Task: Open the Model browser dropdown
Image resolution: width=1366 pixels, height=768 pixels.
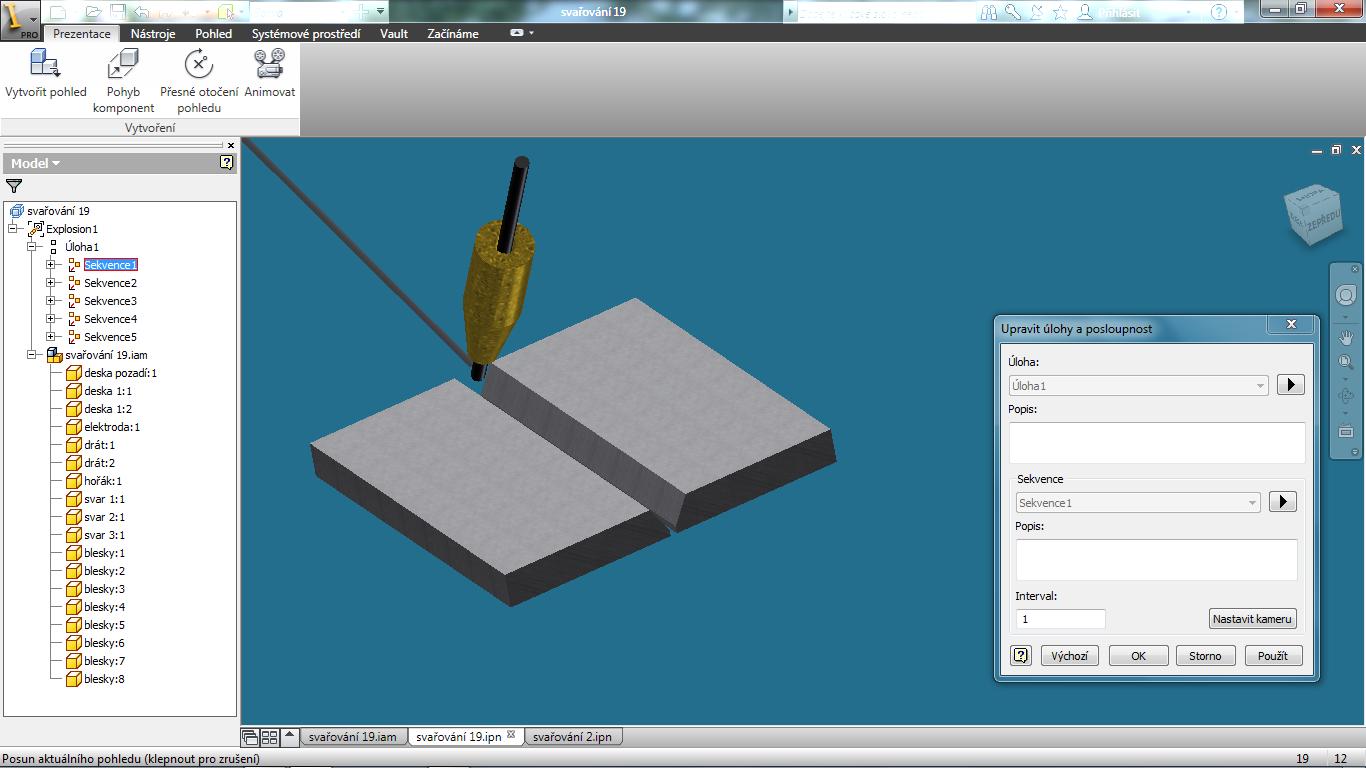Action: pyautogui.click(x=35, y=163)
